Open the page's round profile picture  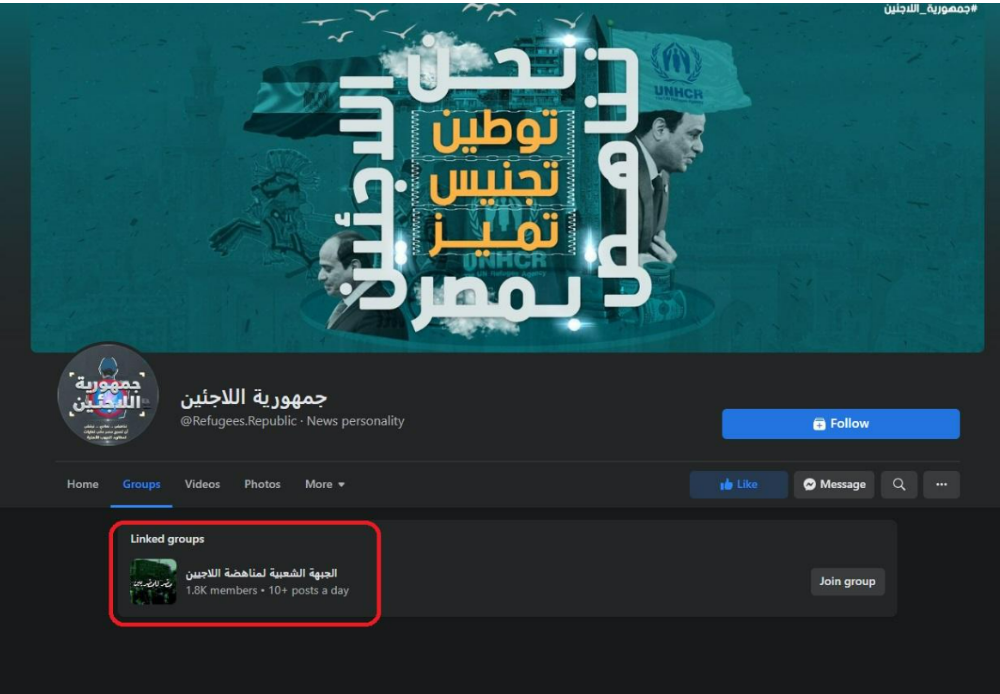tap(108, 394)
